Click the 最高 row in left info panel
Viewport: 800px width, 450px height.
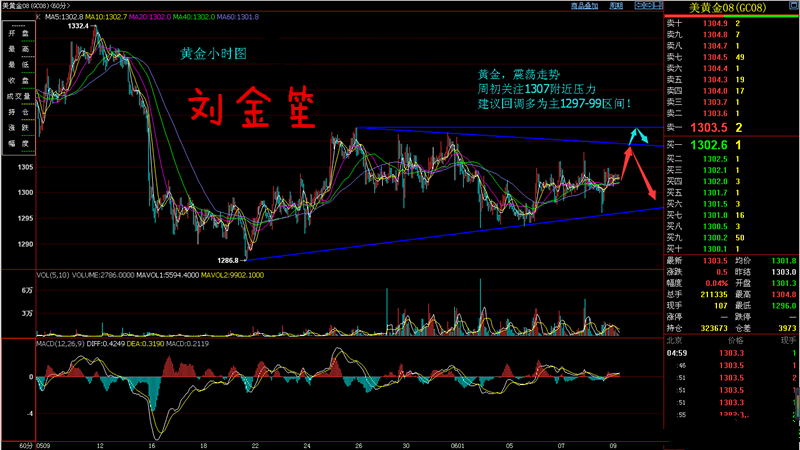19,49
